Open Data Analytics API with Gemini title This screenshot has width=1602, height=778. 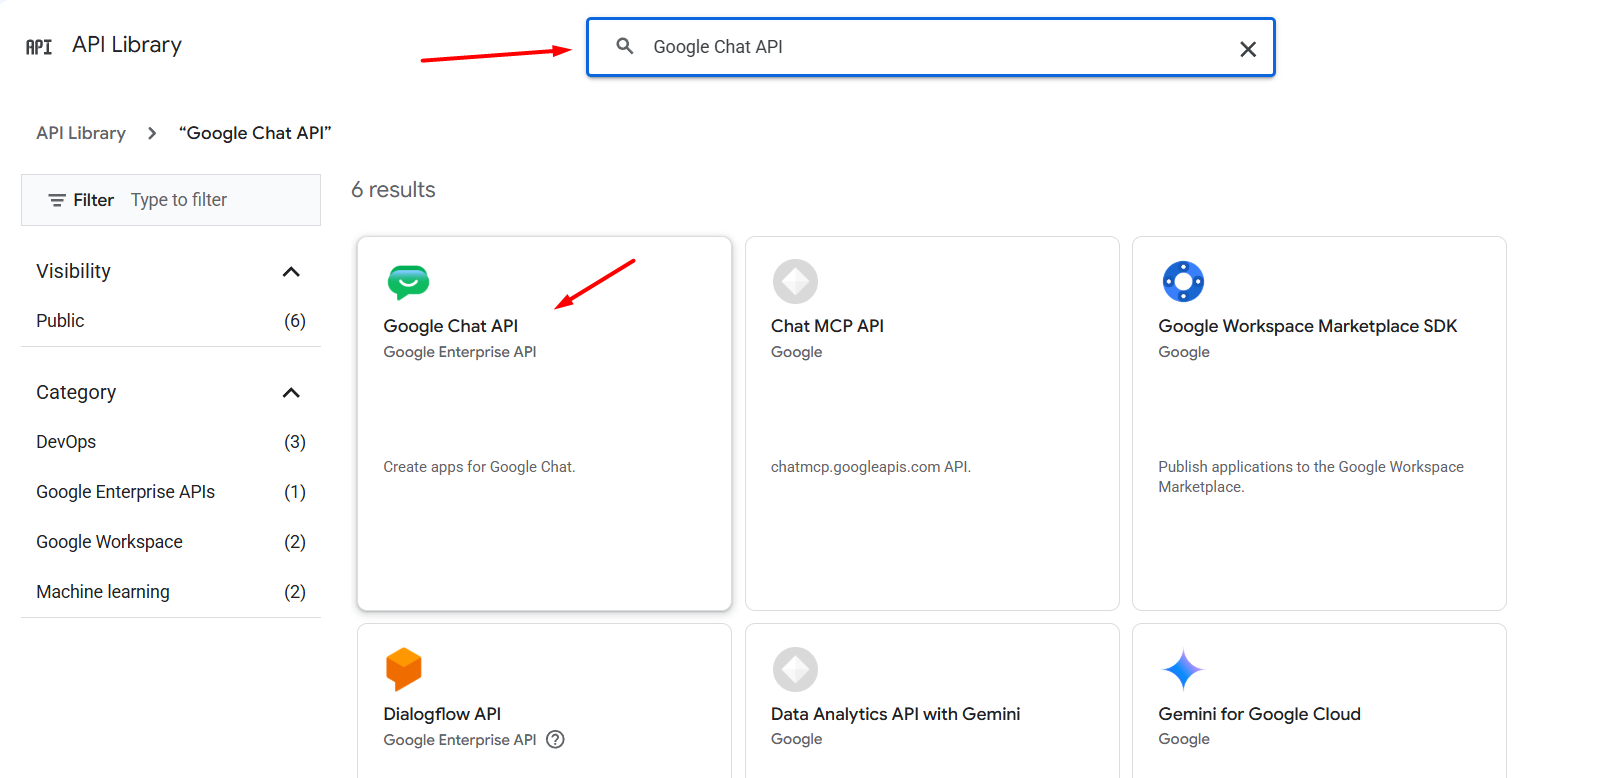click(895, 714)
